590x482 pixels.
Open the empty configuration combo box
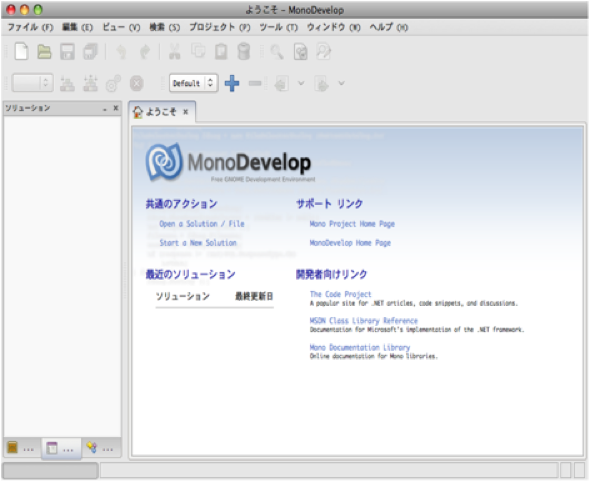pyautogui.click(x=32, y=83)
